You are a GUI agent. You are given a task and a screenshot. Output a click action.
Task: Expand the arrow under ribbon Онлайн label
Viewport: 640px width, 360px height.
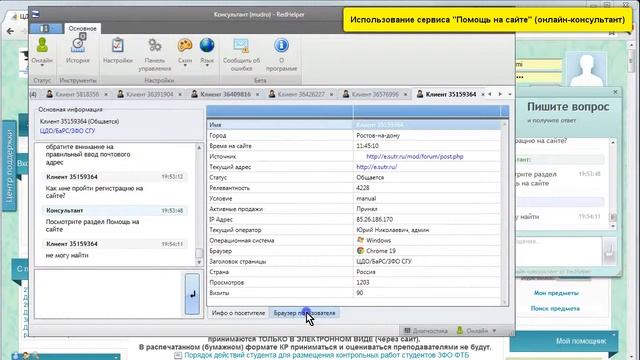click(x=42, y=66)
